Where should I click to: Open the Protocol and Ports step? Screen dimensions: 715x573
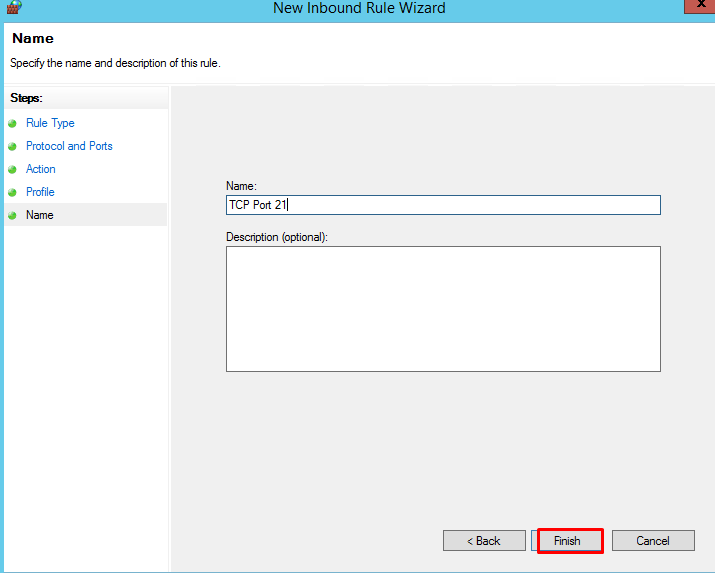pyautogui.click(x=69, y=146)
